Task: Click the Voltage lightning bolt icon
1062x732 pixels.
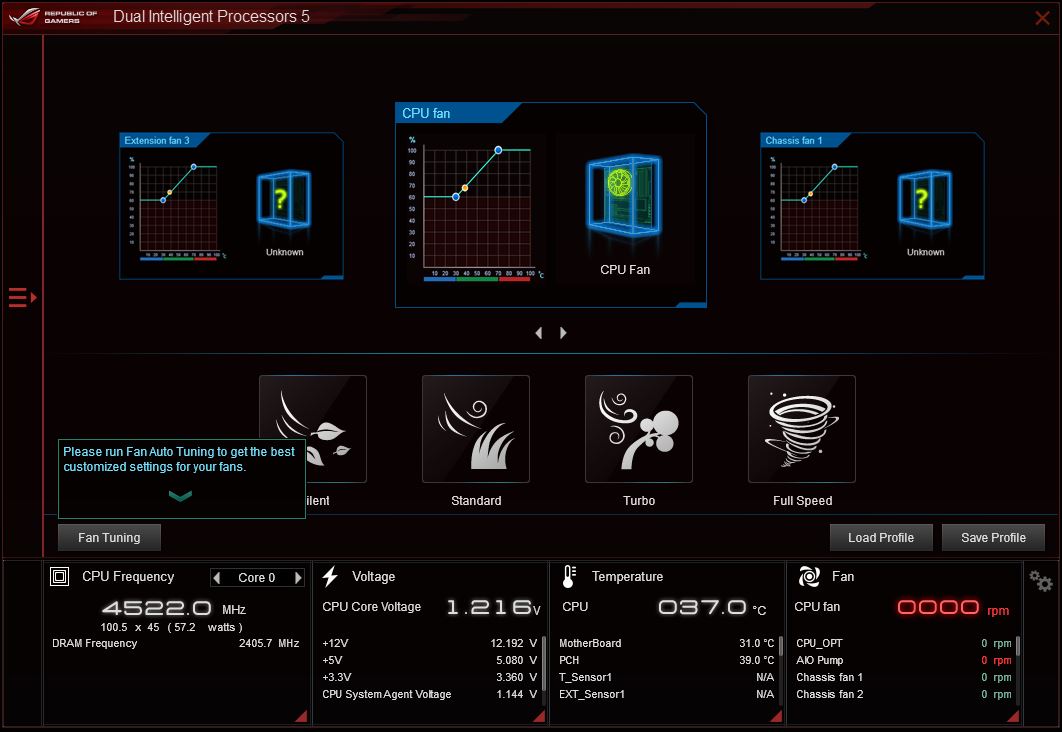Action: [x=330, y=576]
